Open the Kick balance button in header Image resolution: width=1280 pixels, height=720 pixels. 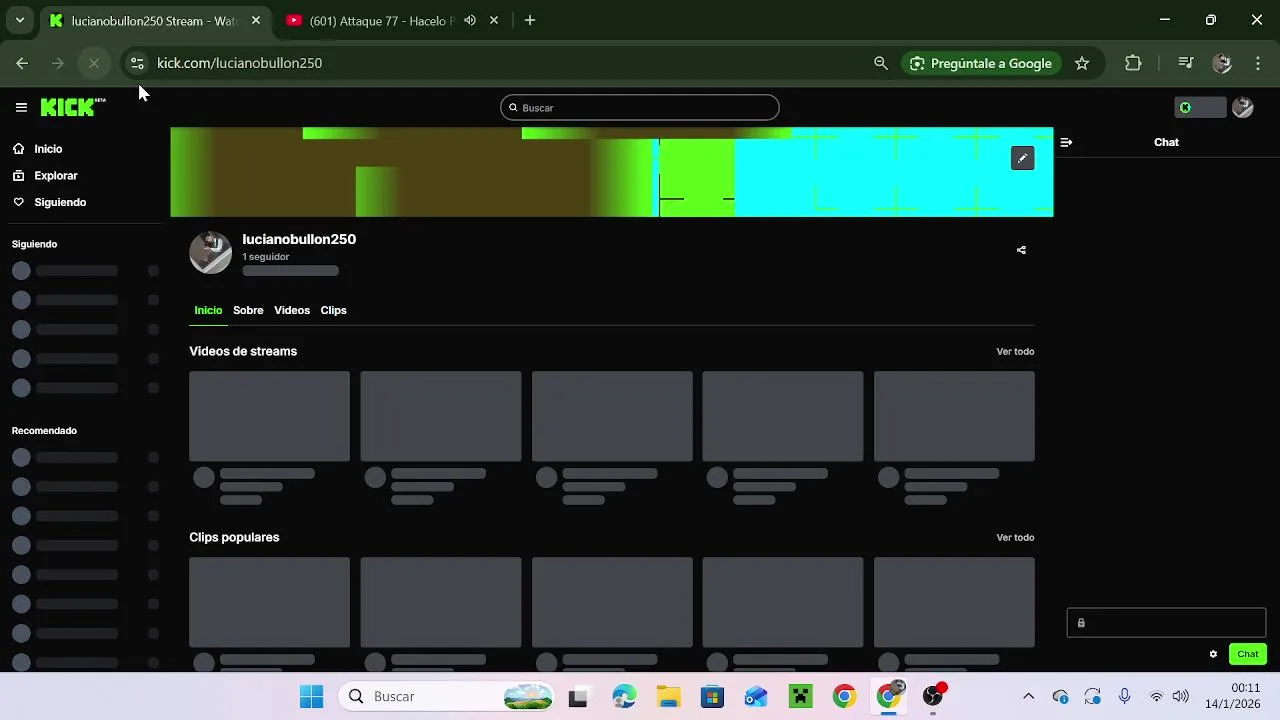point(1200,108)
